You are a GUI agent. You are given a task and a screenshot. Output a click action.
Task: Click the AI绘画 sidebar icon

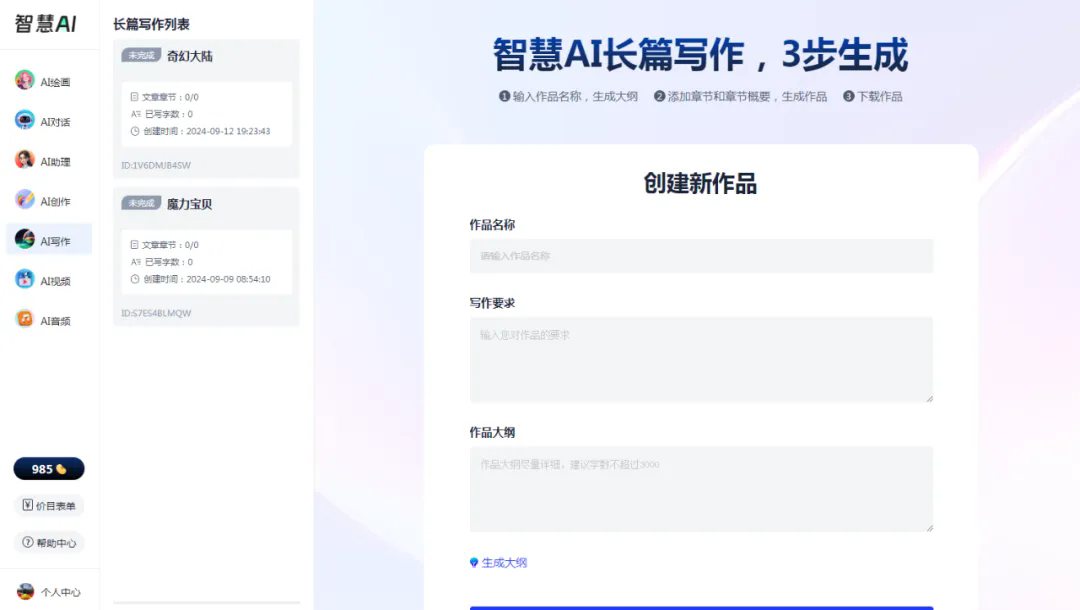(25, 81)
